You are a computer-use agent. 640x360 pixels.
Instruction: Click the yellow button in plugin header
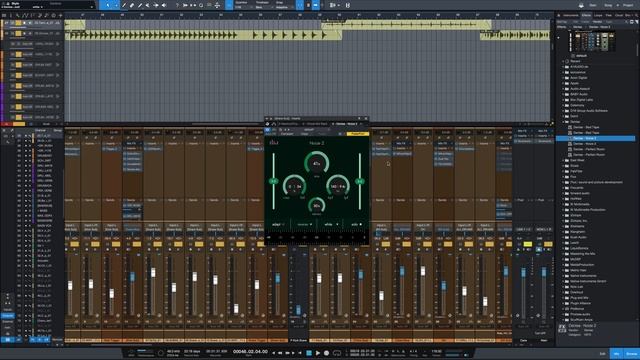click(x=358, y=134)
